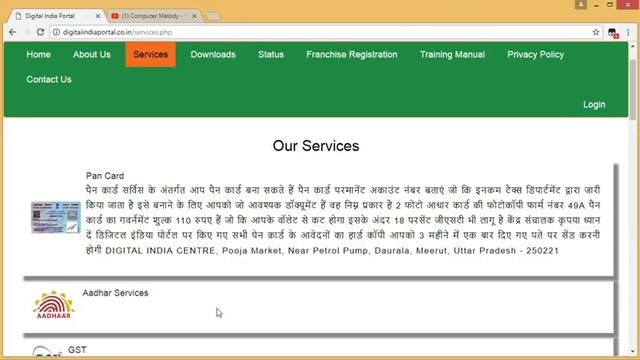
Task: Click the Pan Card thumbnail image
Action: coord(56,217)
